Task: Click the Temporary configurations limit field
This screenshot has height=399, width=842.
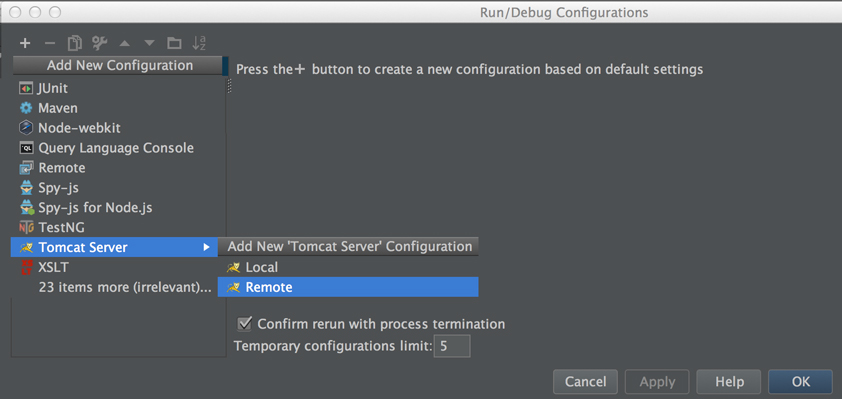Action: pos(452,346)
